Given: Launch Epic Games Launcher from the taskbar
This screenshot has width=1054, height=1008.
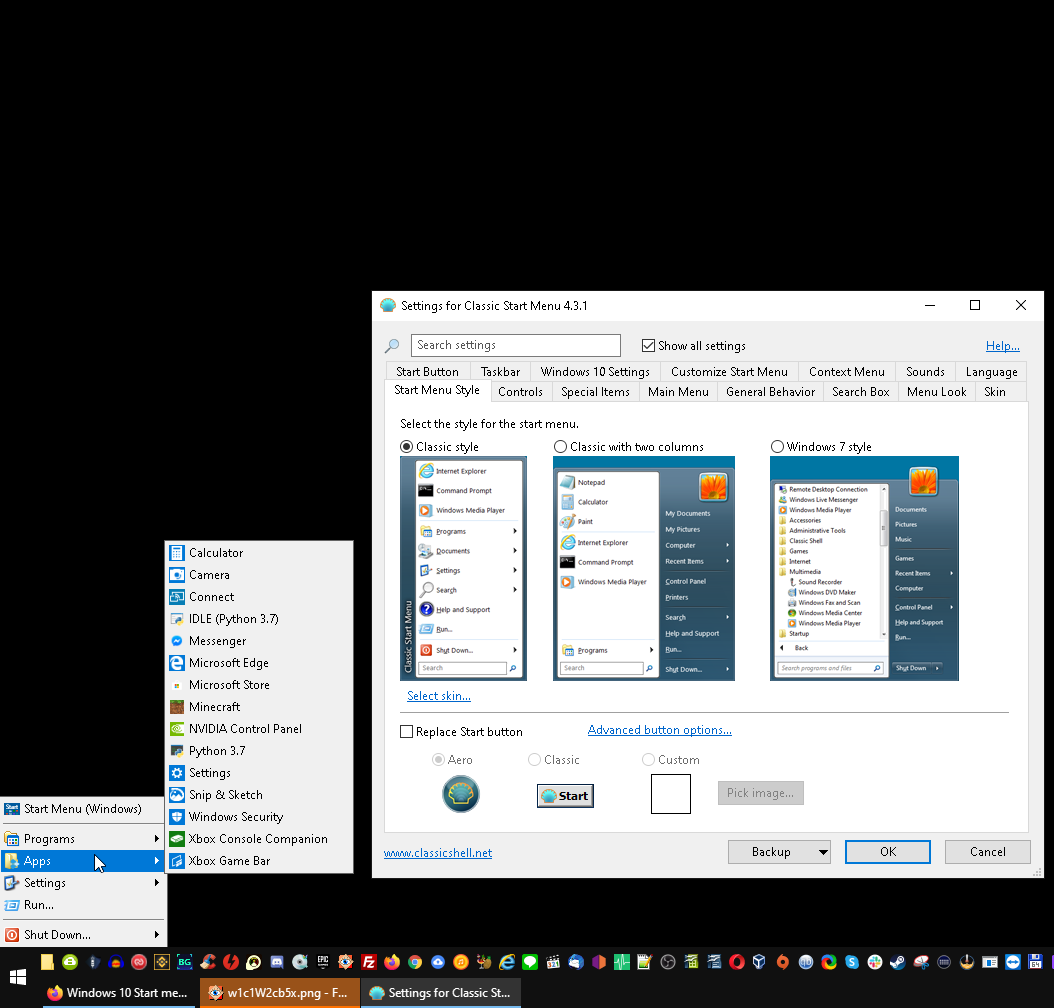Looking at the screenshot, I should click(x=323, y=962).
